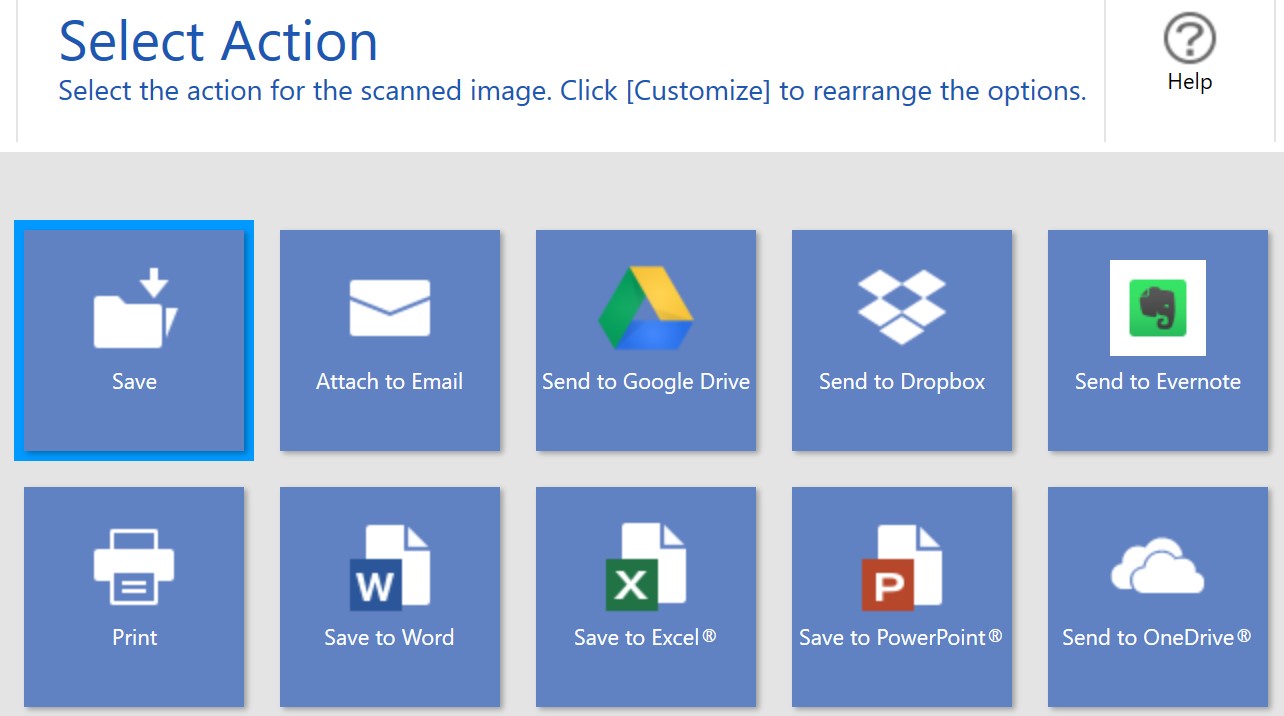
Task: Click the red PowerPoint icon
Action: point(901,566)
